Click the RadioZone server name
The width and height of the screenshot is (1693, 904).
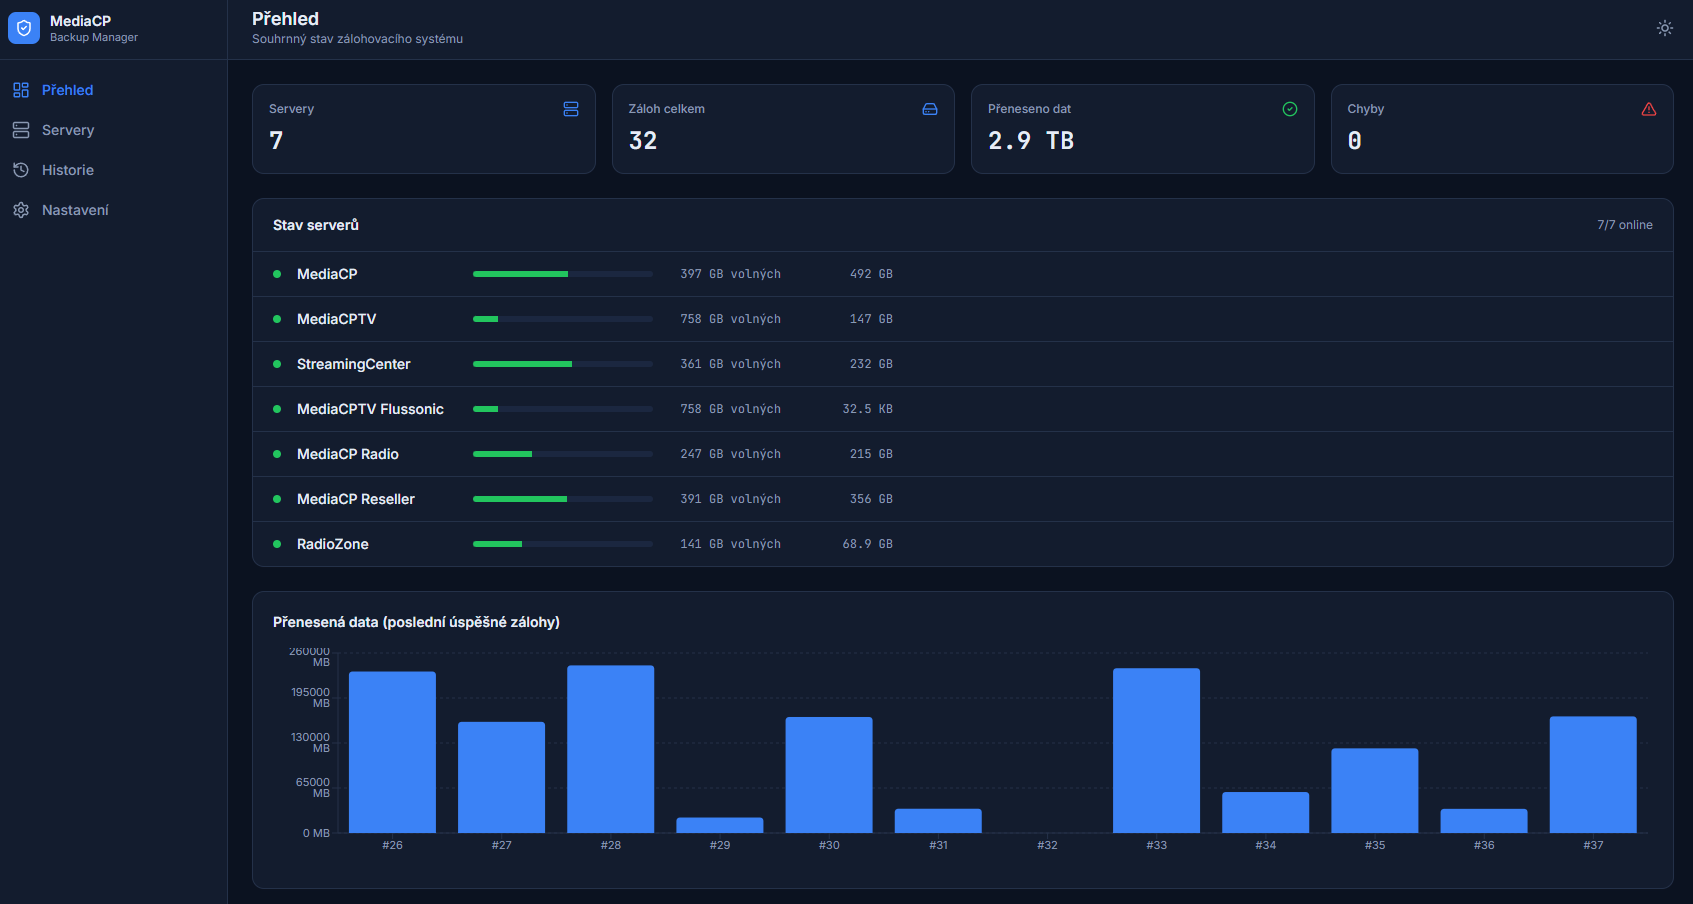(x=333, y=544)
